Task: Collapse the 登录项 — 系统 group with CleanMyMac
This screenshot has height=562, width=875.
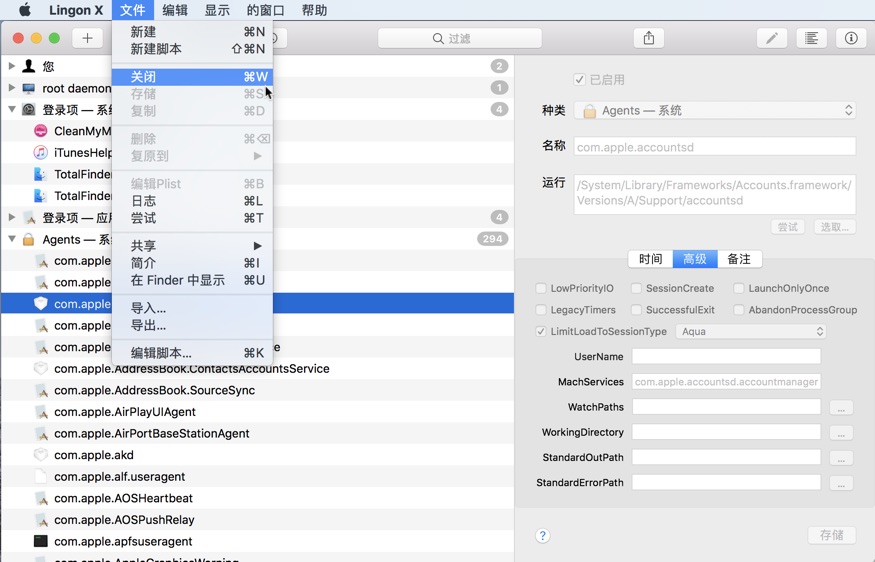Action: [11, 109]
